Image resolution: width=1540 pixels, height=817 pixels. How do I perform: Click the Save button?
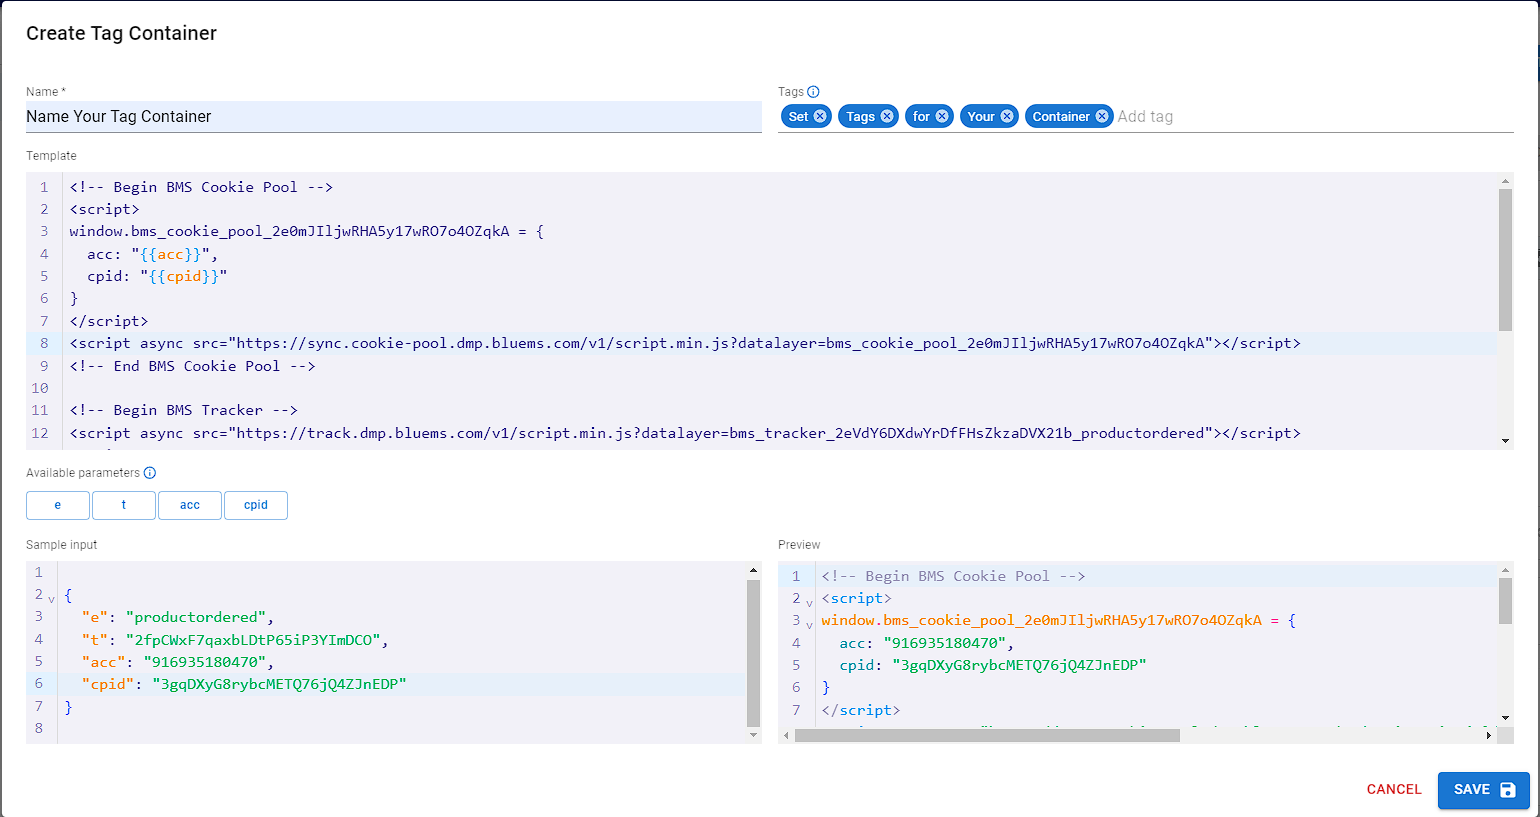pyautogui.click(x=1483, y=790)
